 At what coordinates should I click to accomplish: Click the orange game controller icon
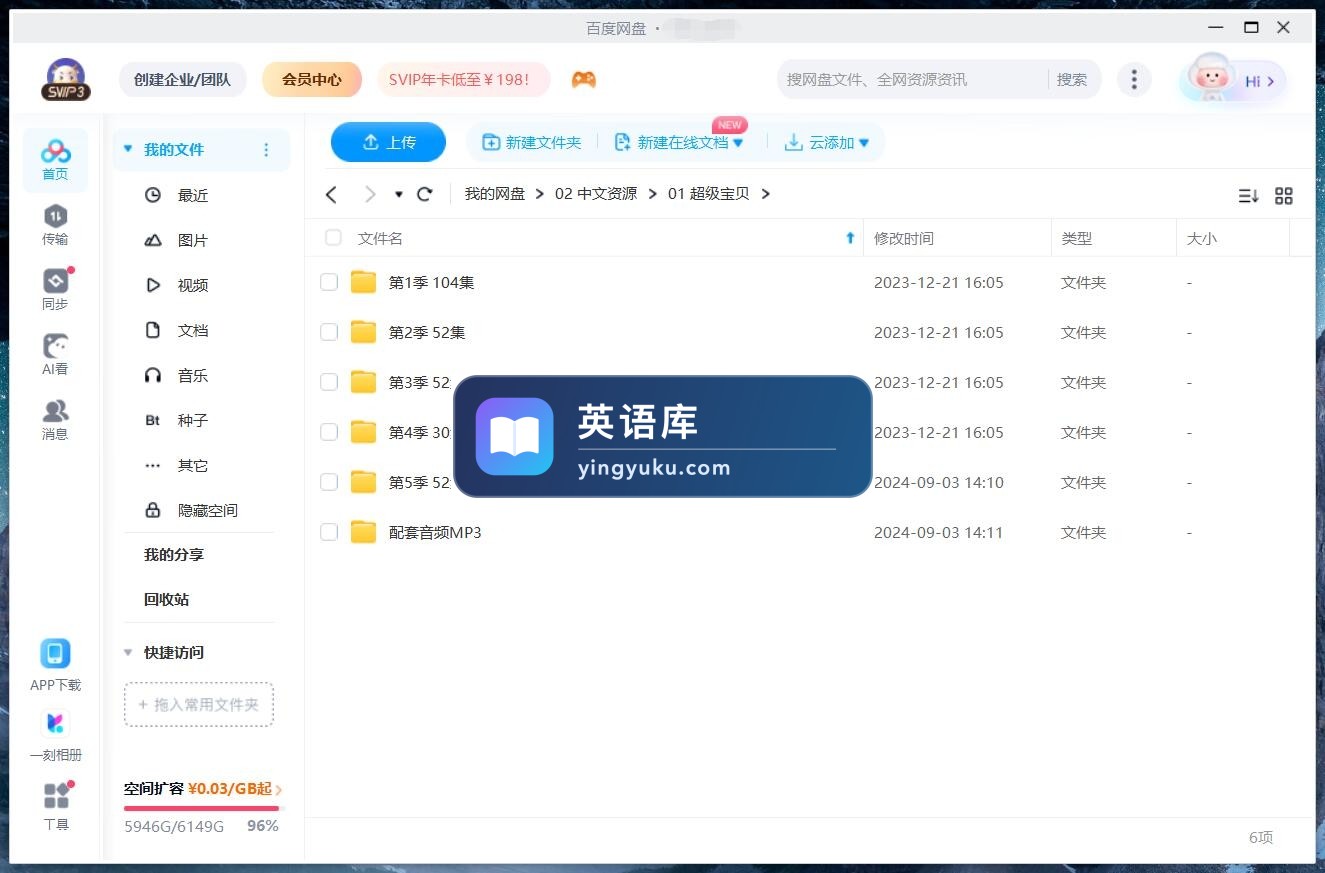584,80
